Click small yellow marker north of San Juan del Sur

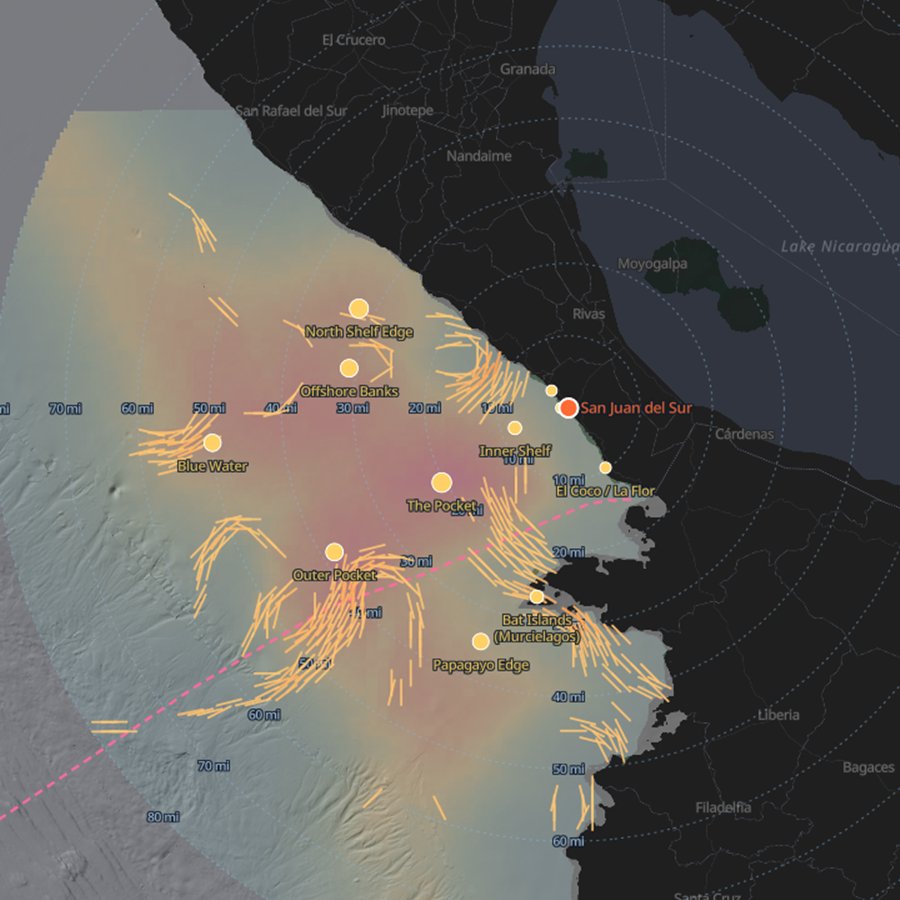pos(551,390)
